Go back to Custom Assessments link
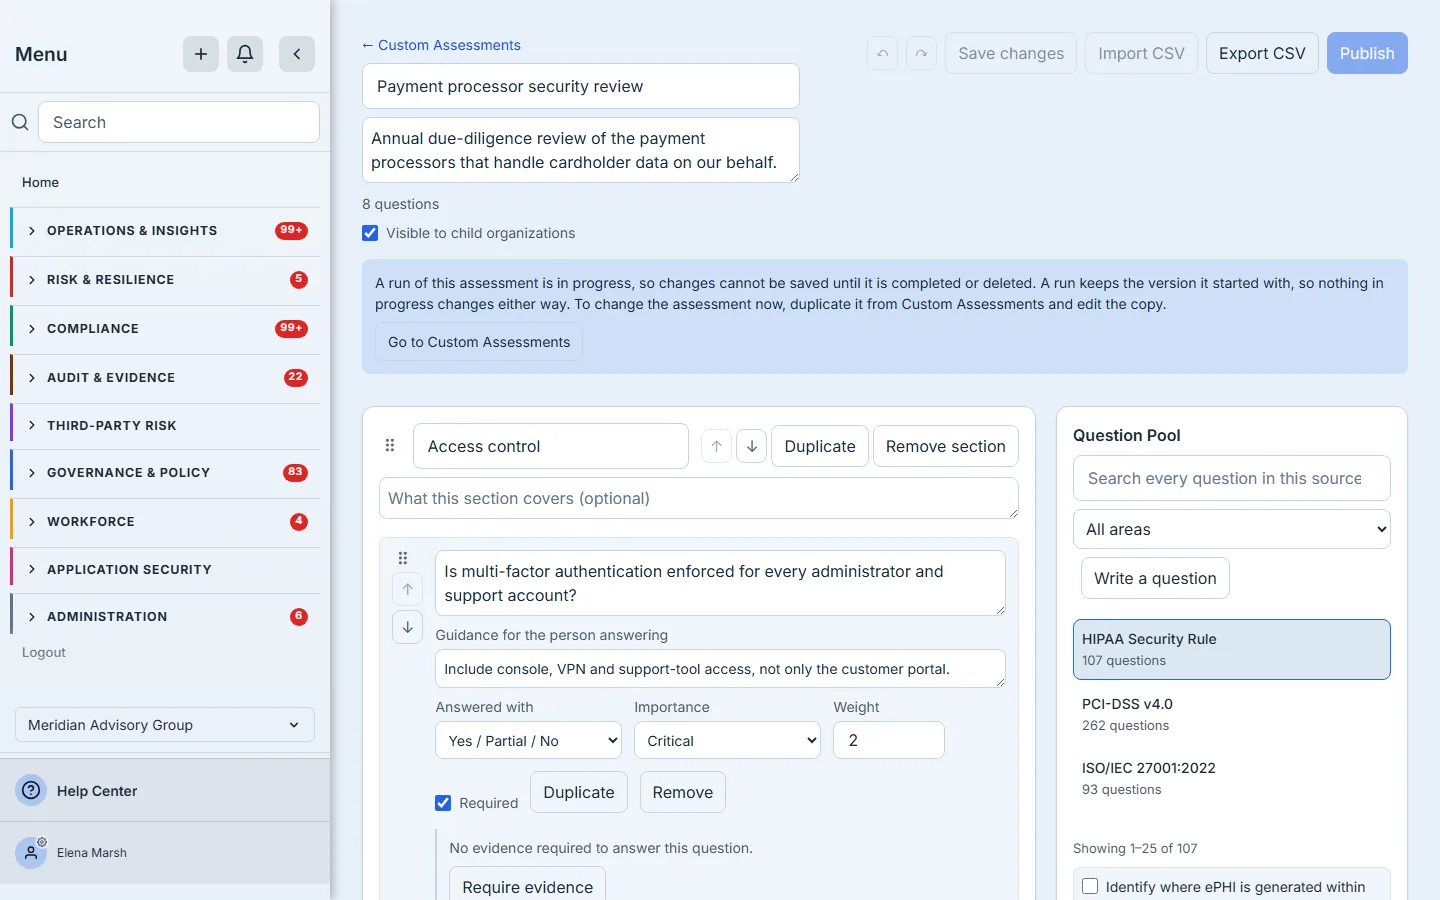 point(441,45)
